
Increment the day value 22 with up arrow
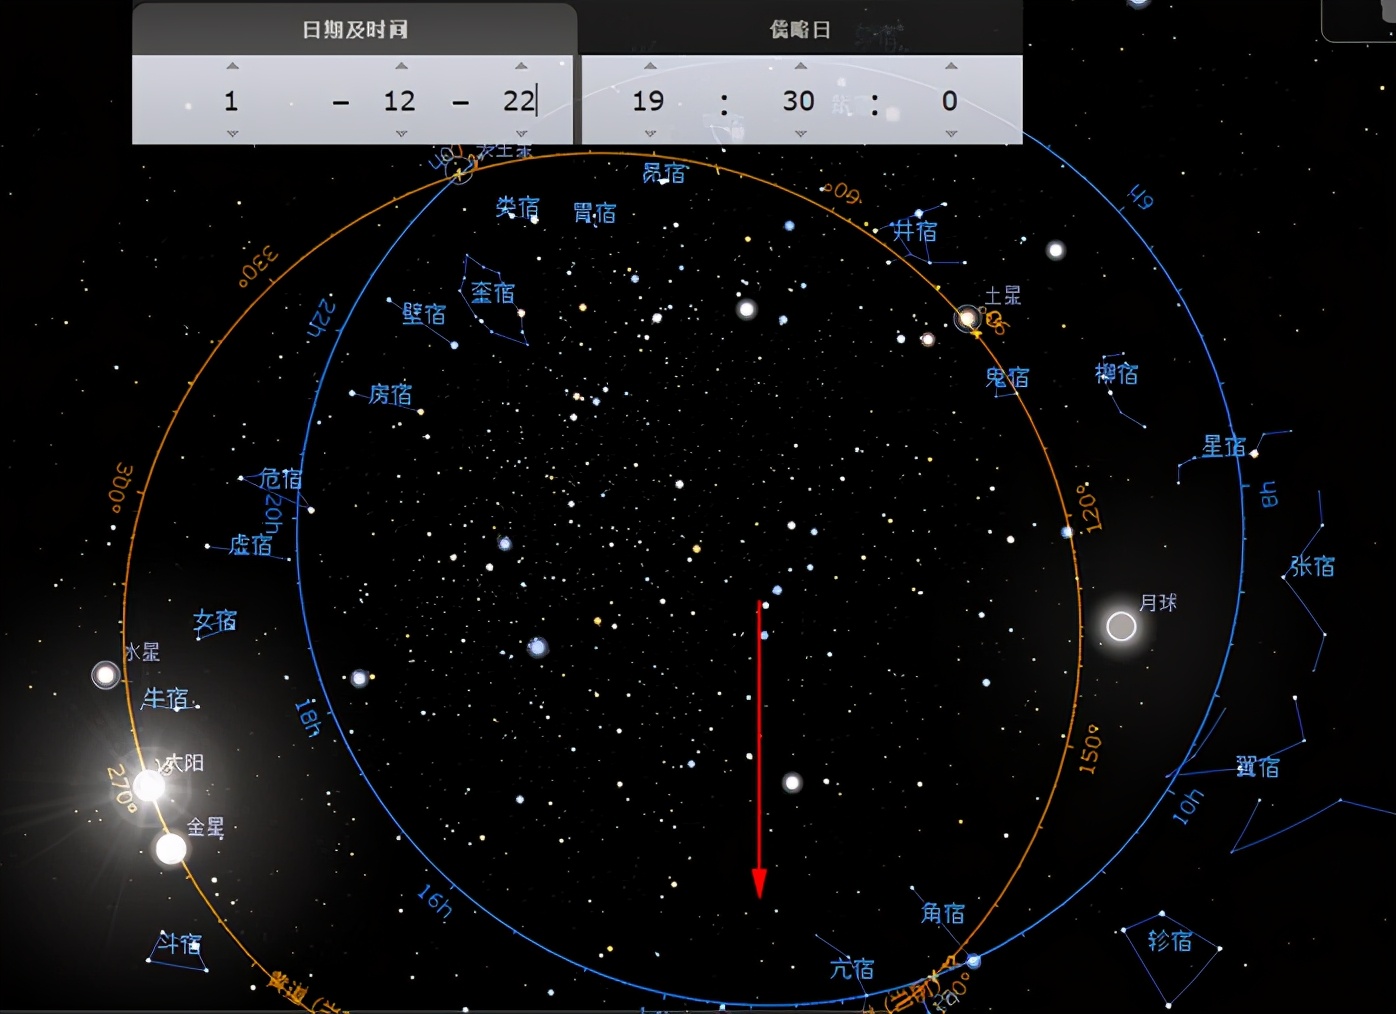(x=521, y=66)
